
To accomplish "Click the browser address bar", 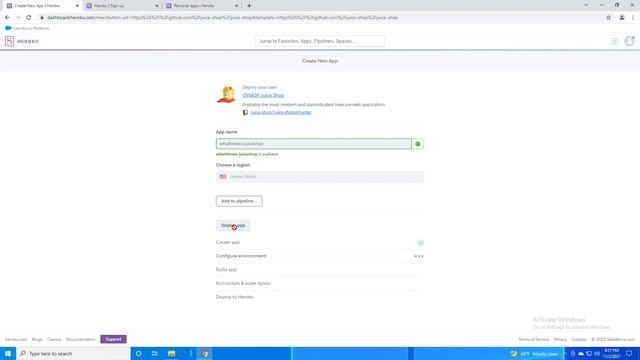I will click(x=320, y=18).
